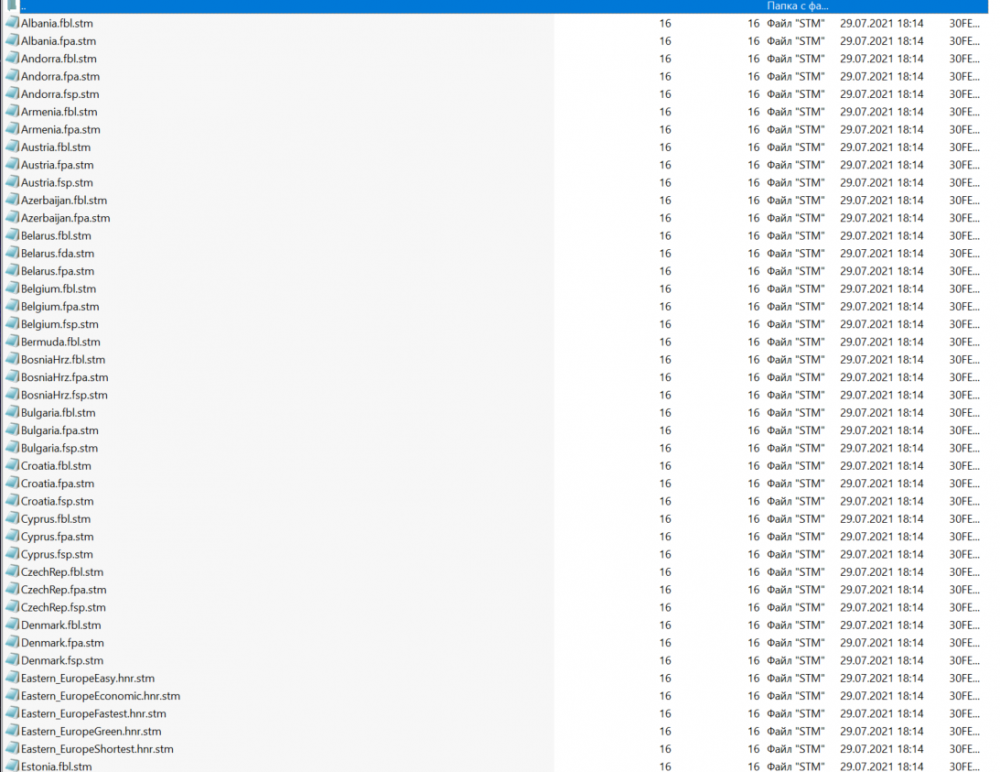Click the file icon beside Croatia.fsp.stm
This screenshot has width=1000, height=772.
point(12,501)
